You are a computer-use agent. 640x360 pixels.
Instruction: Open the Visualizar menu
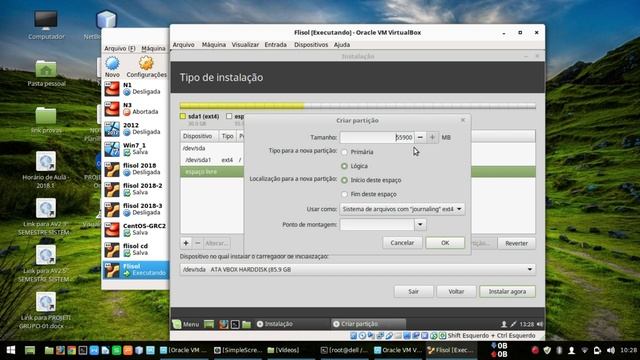pos(245,44)
